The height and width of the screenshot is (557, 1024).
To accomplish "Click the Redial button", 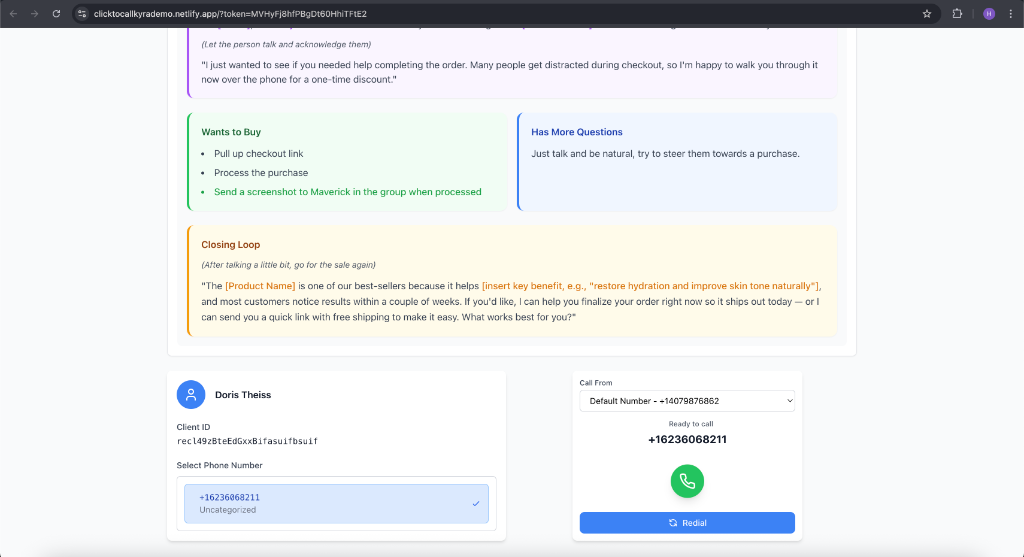I will coord(687,522).
